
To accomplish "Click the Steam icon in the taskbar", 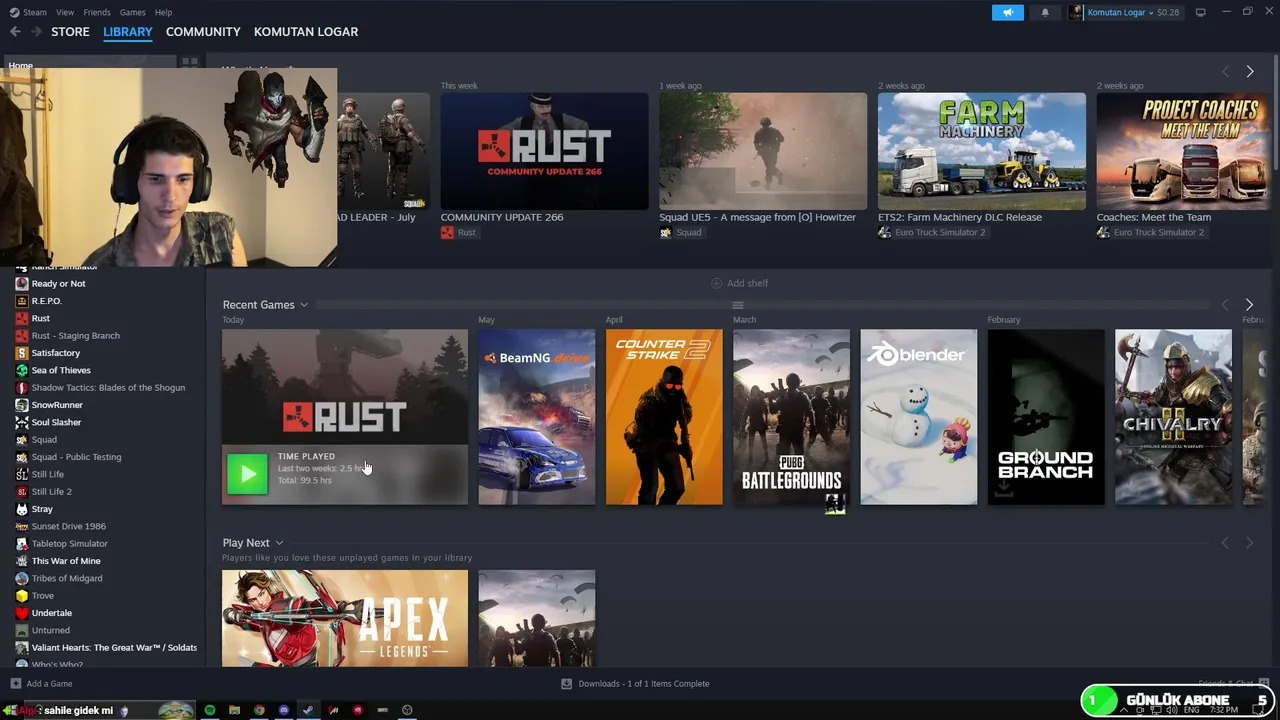I will pyautogui.click(x=308, y=710).
